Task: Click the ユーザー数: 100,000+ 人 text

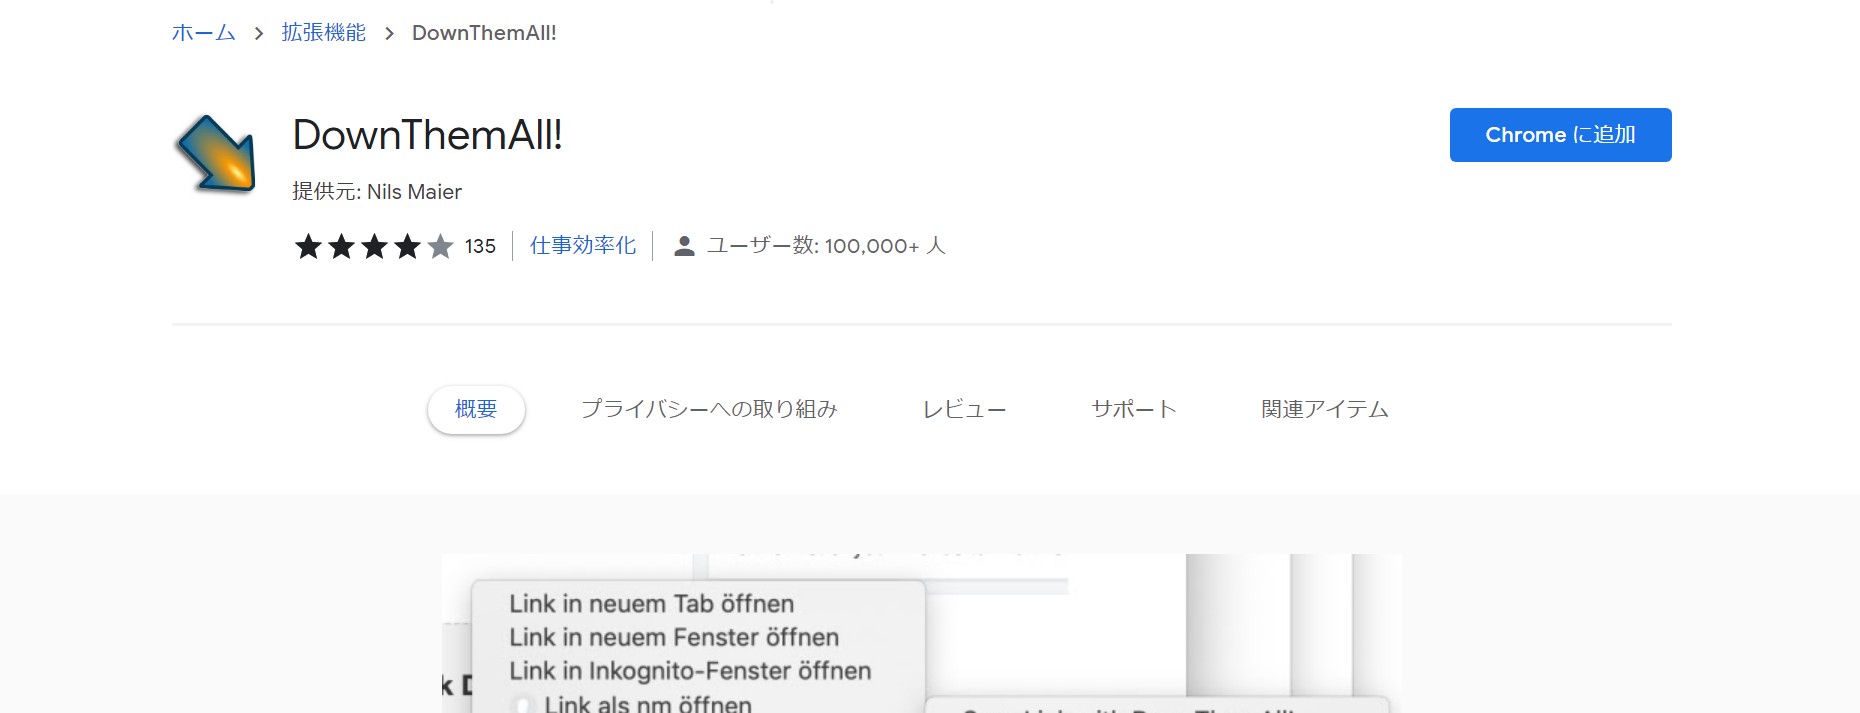Action: (x=826, y=246)
